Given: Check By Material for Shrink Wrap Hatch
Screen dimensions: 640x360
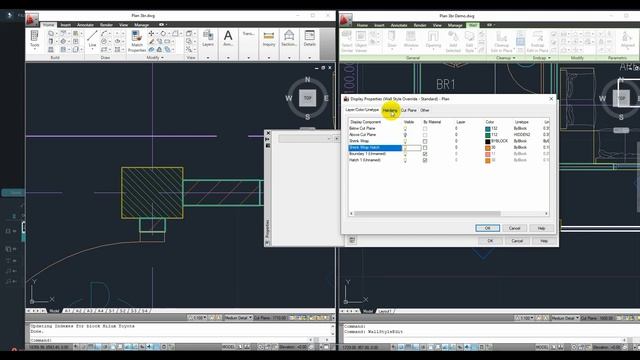Looking at the screenshot, I should click(425, 148).
